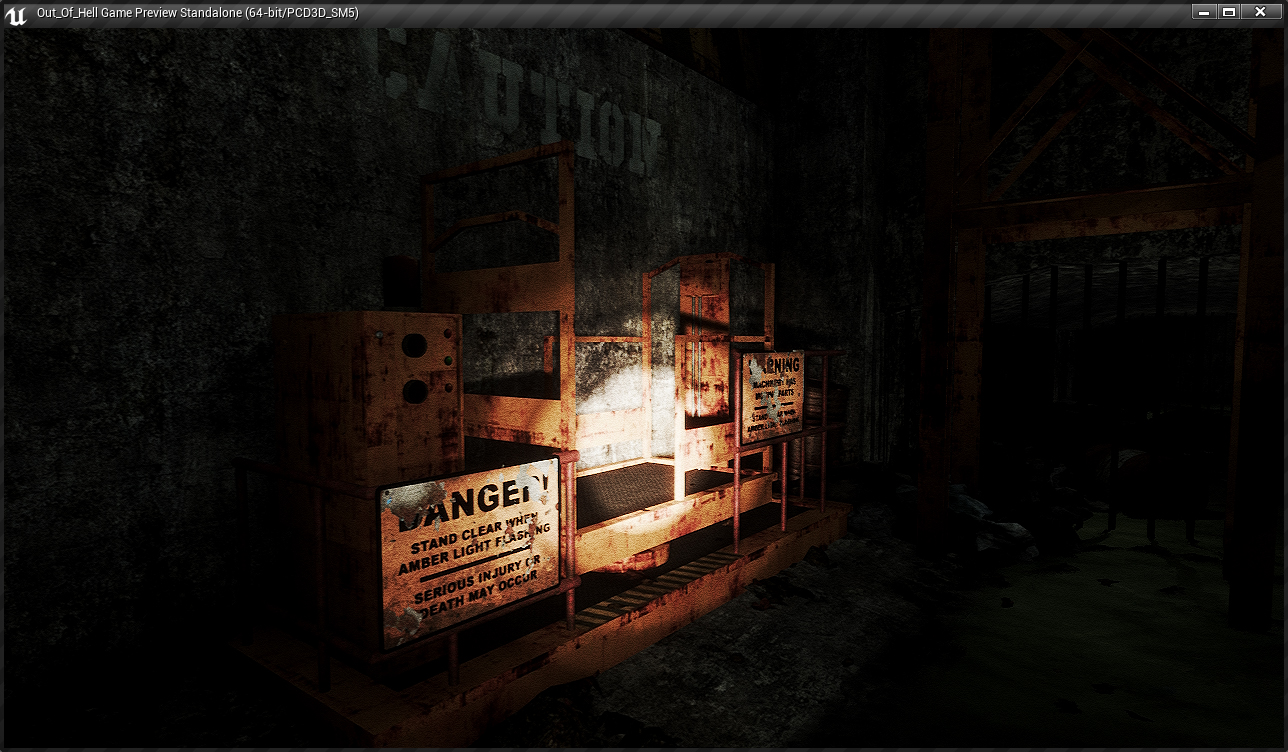Click the rusty lift gate with vertical bars
The height and width of the screenshot is (752, 1288).
tap(703, 350)
